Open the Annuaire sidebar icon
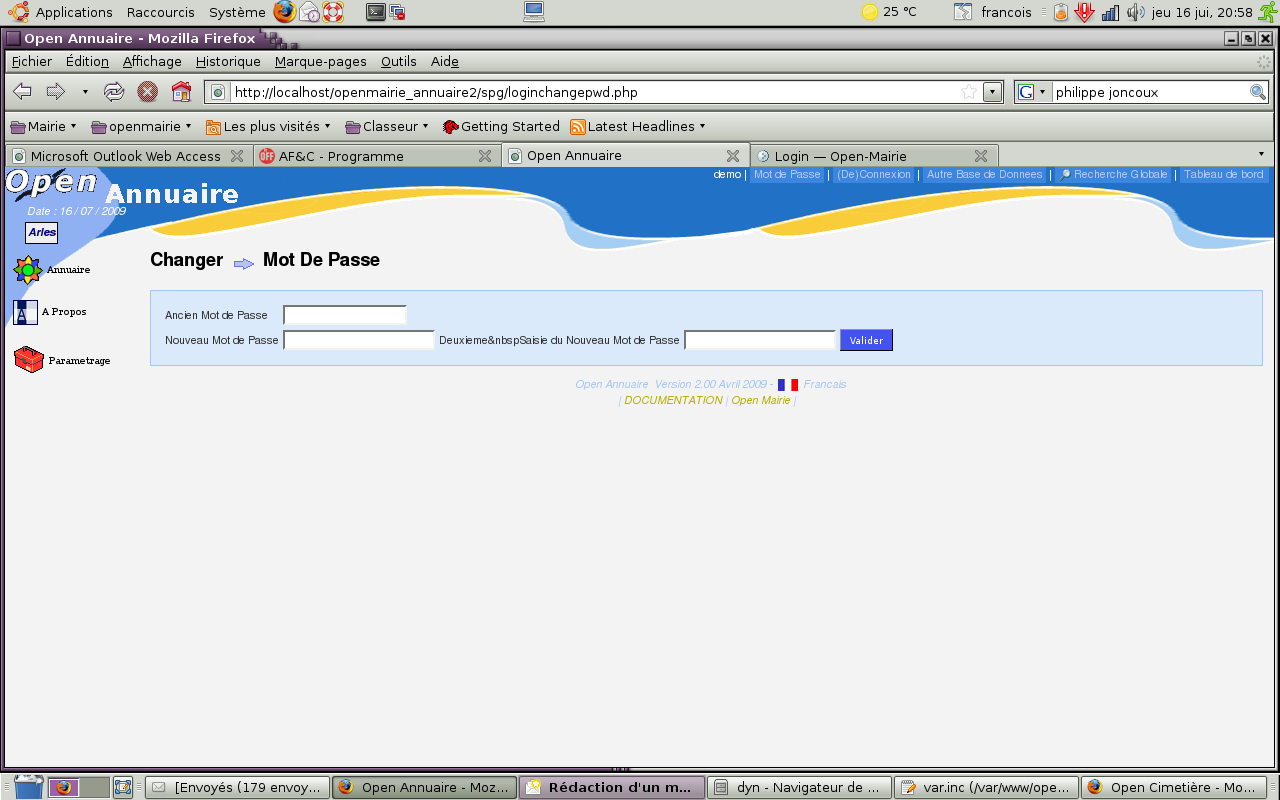This screenshot has height=800, width=1280. (27, 270)
